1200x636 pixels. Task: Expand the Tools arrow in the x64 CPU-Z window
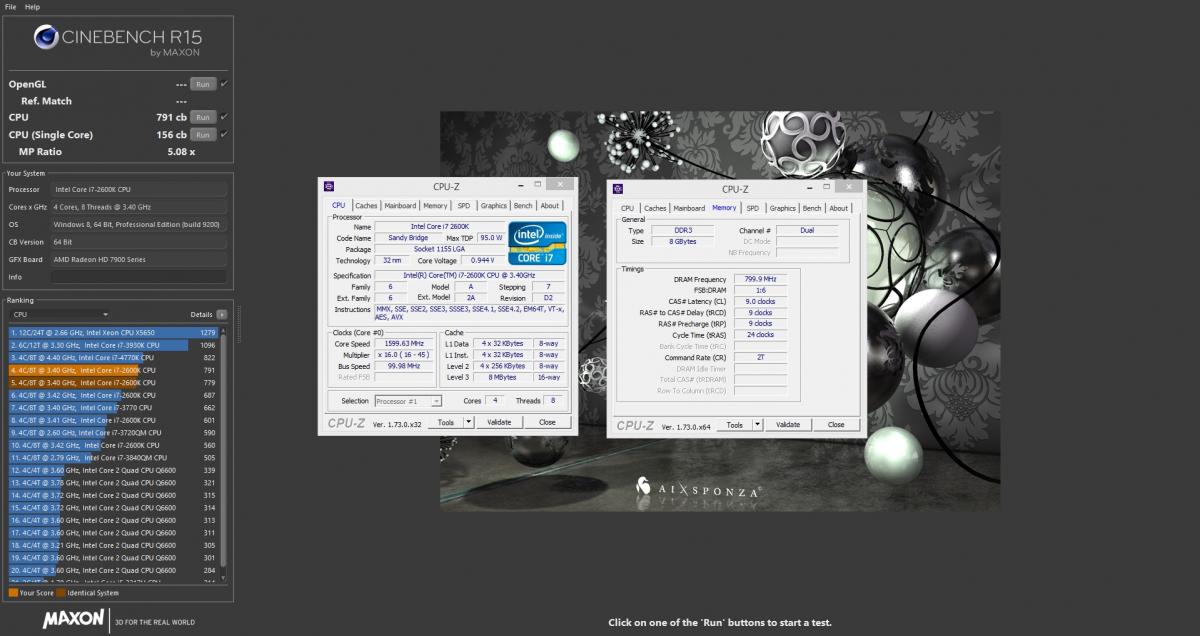[757, 425]
